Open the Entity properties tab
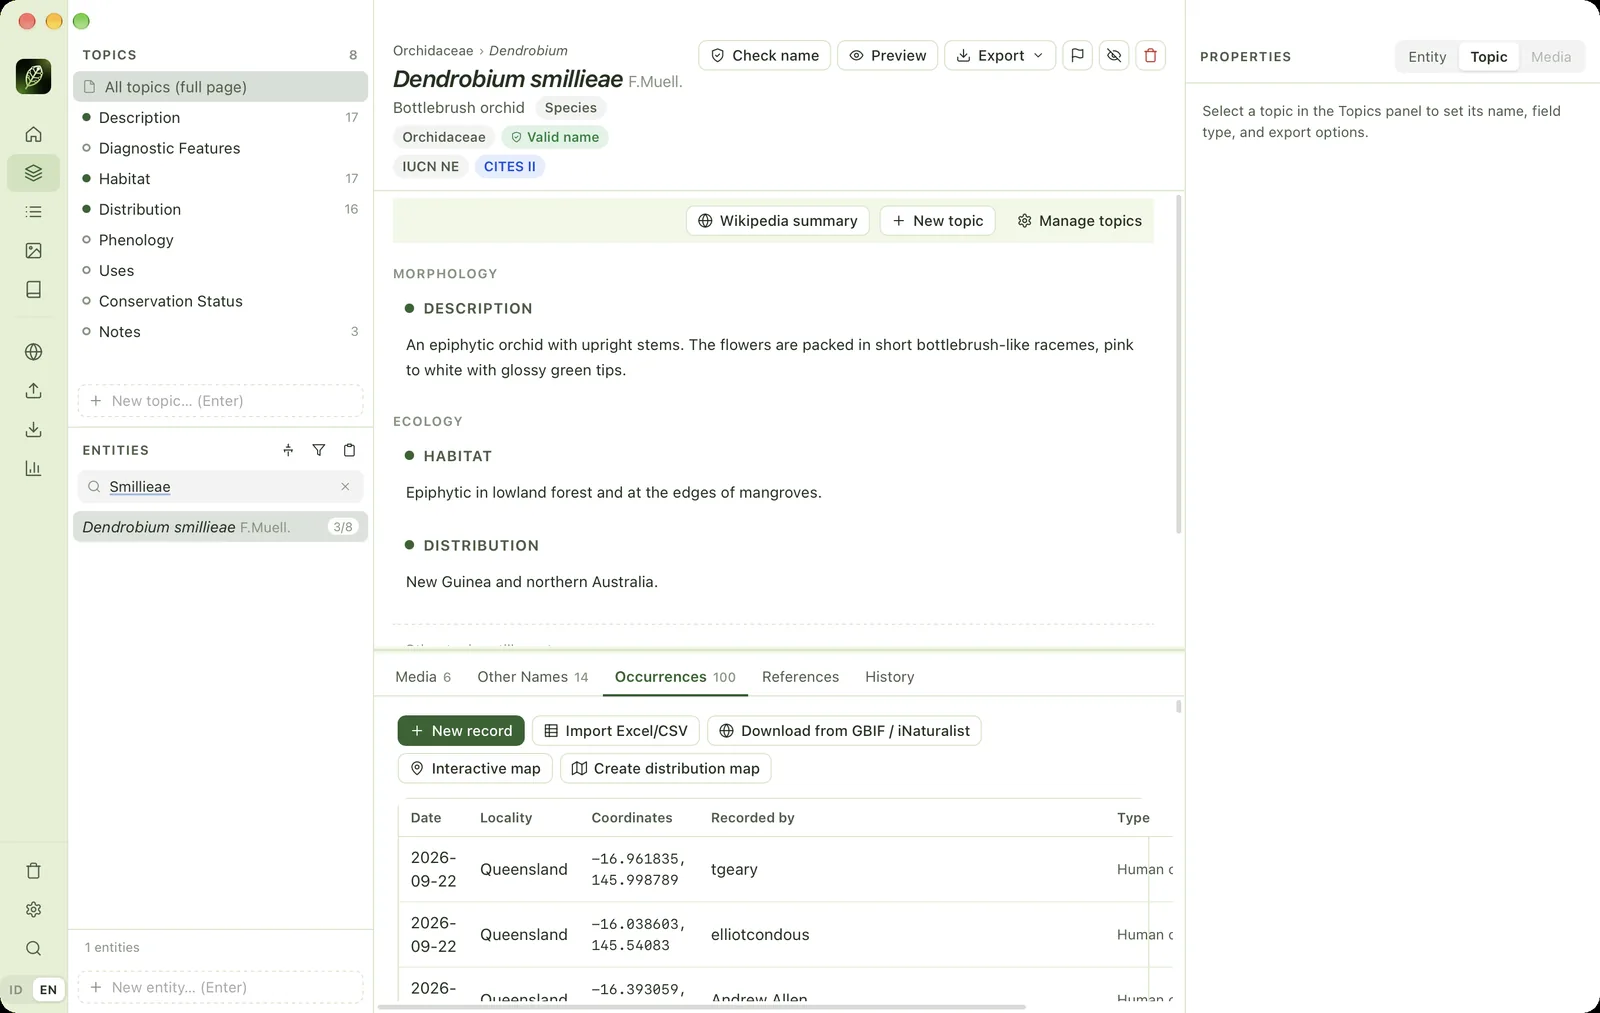The height and width of the screenshot is (1013, 1600). click(x=1427, y=57)
